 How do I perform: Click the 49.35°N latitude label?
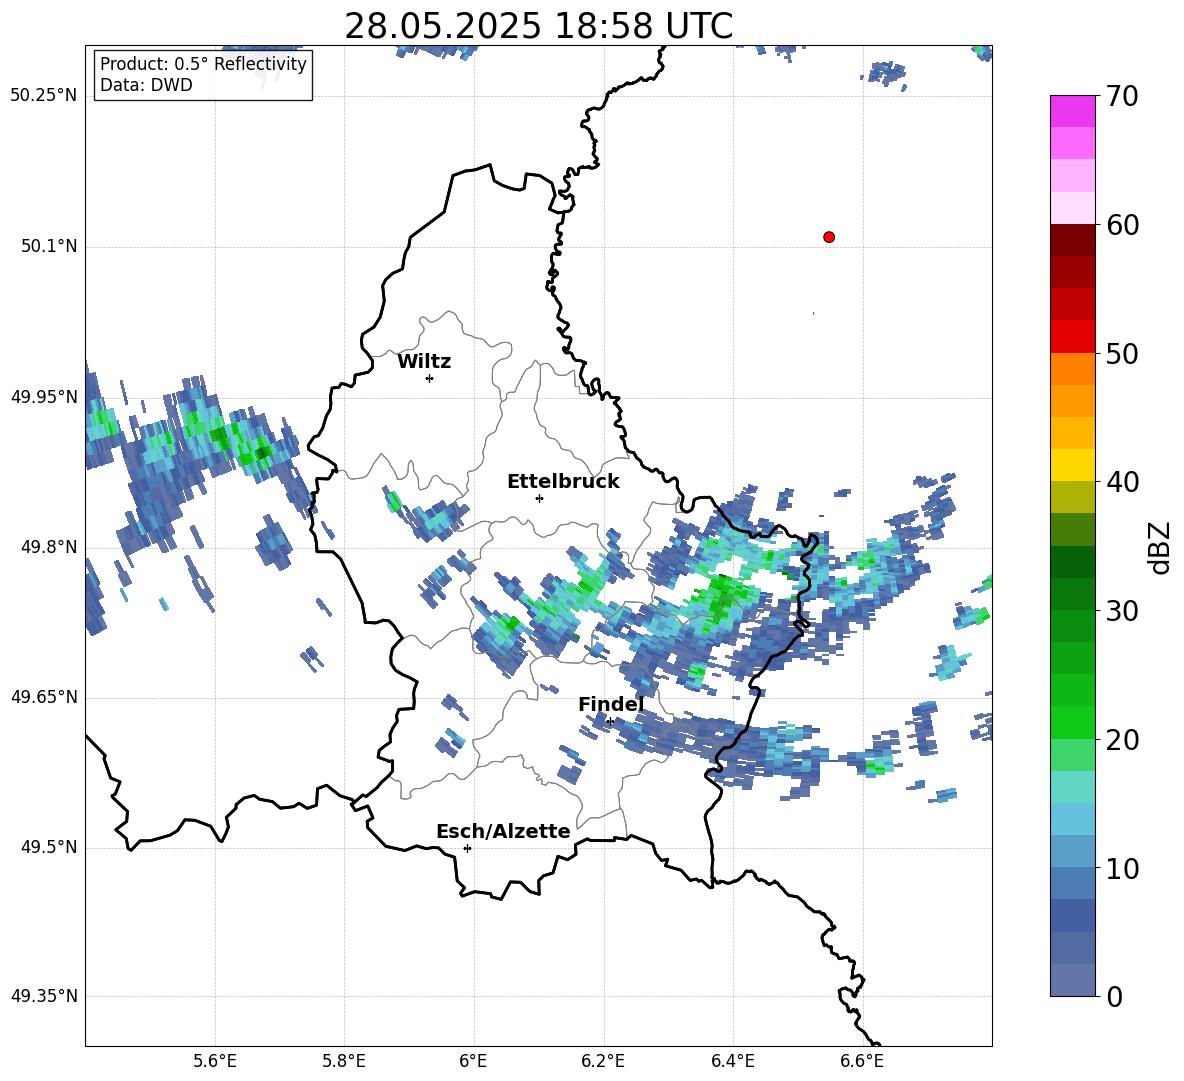click(x=44, y=996)
